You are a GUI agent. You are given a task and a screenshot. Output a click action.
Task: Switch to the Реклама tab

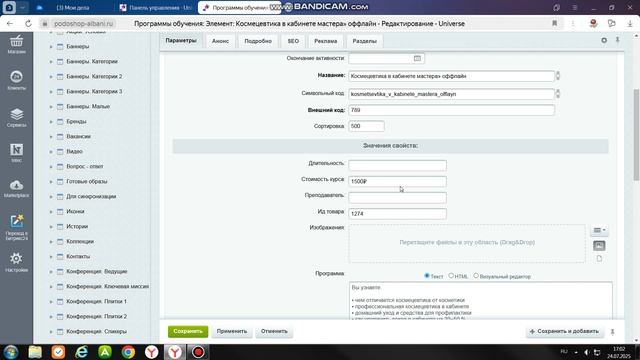pos(326,41)
